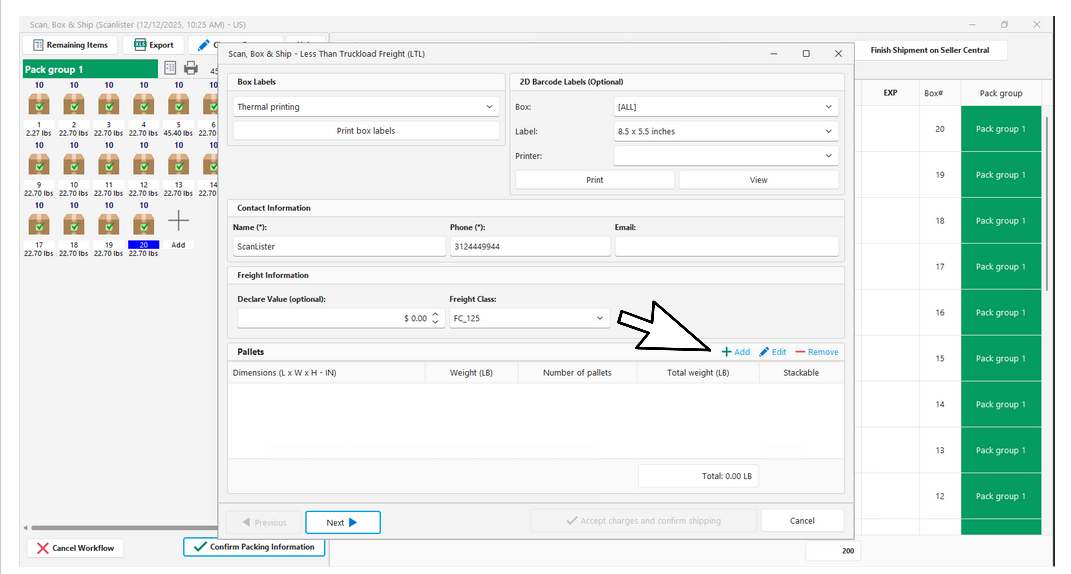This screenshot has height=574, width=1071.
Task: Click the printer icon beside Pack group 1
Action: (191, 68)
